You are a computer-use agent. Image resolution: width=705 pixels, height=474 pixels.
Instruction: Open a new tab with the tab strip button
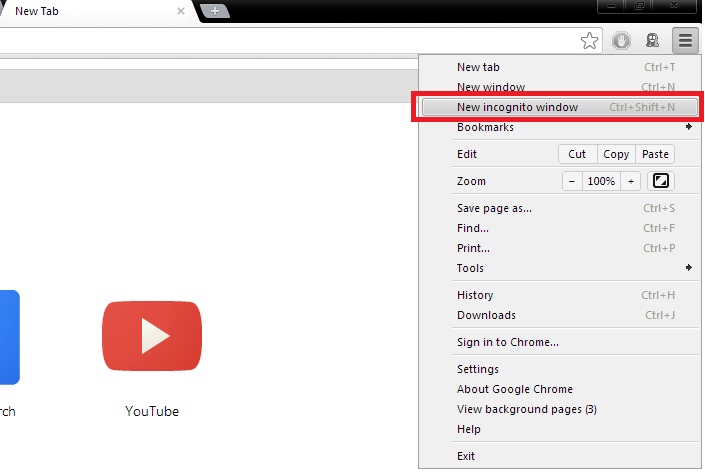pyautogui.click(x=213, y=11)
